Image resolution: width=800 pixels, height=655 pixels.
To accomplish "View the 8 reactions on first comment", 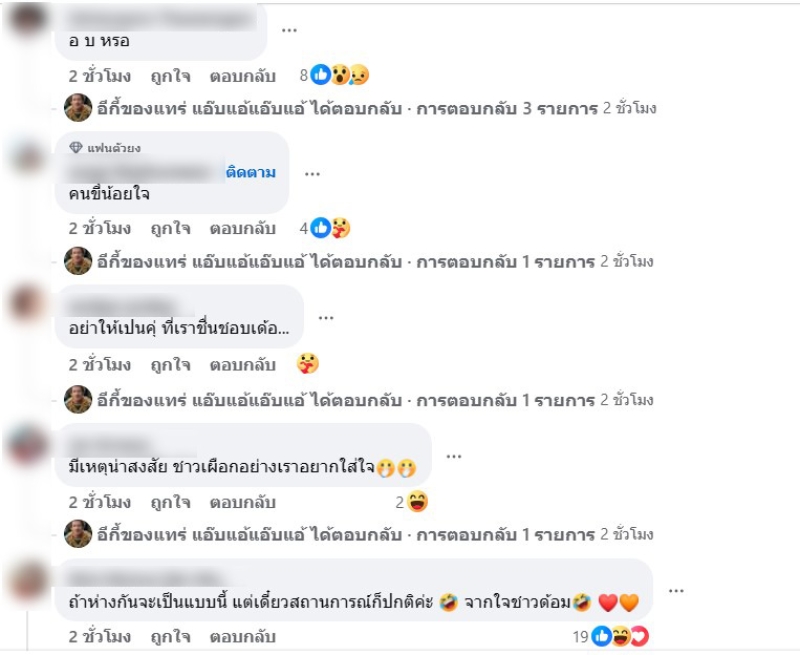I will (x=334, y=75).
